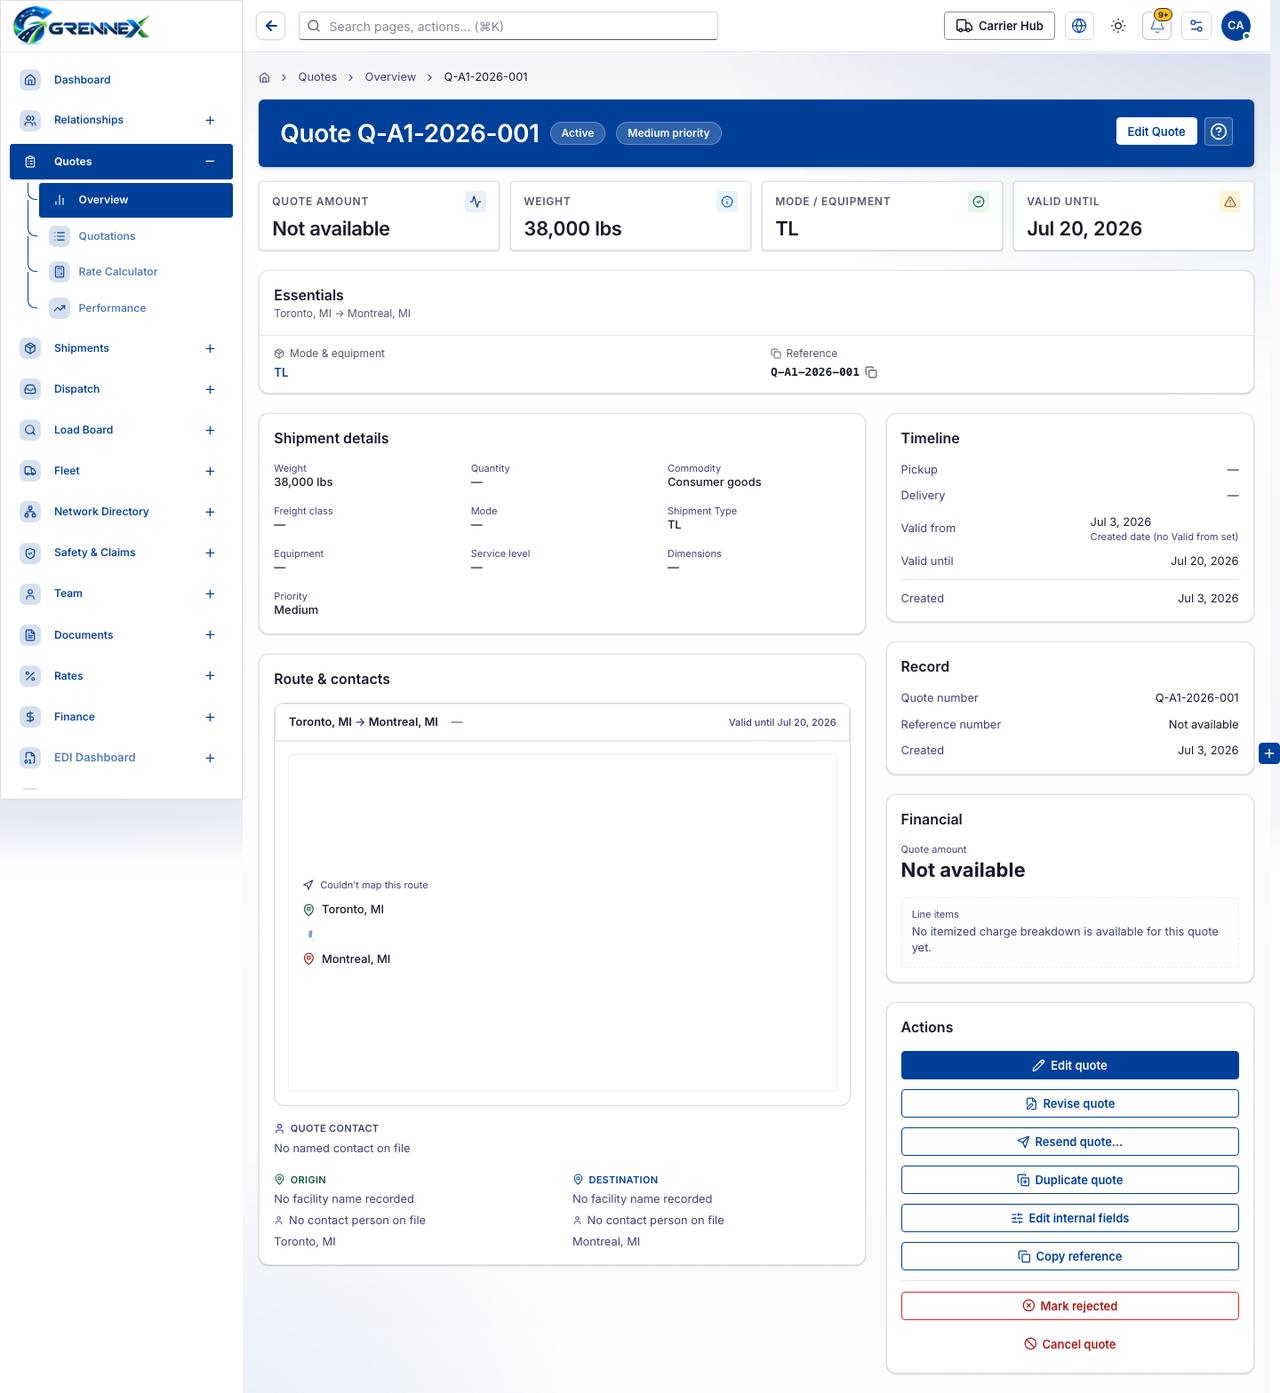Open Rate Calculator in the sidebar
This screenshot has width=1280, height=1393.
coord(136,272)
